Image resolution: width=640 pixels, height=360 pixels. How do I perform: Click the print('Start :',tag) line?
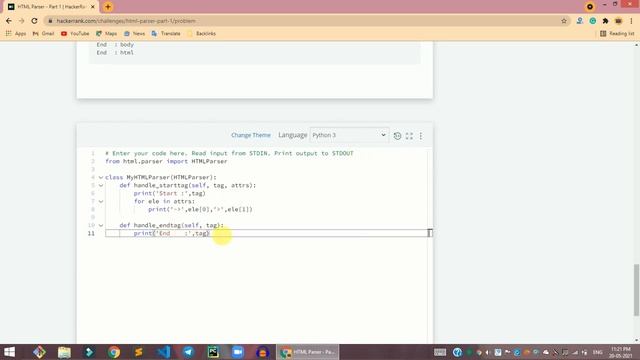[x=169, y=193]
